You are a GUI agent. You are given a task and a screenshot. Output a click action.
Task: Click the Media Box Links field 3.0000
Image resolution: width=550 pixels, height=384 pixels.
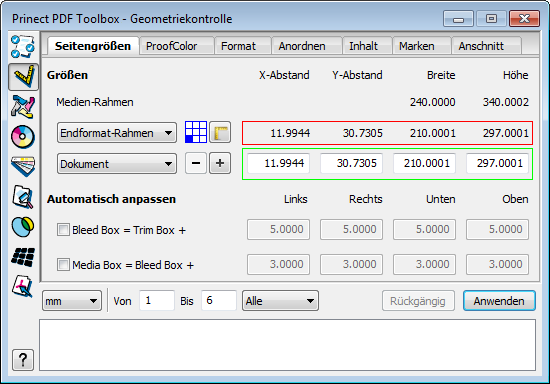click(x=279, y=264)
